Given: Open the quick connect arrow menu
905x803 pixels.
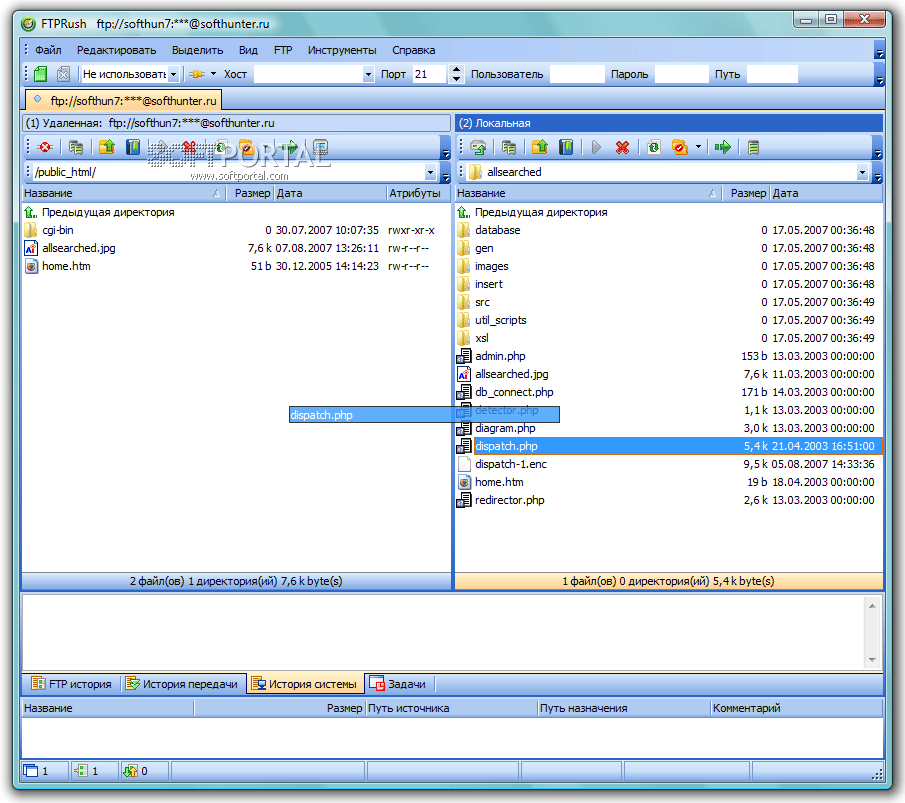Looking at the screenshot, I should tap(214, 74).
